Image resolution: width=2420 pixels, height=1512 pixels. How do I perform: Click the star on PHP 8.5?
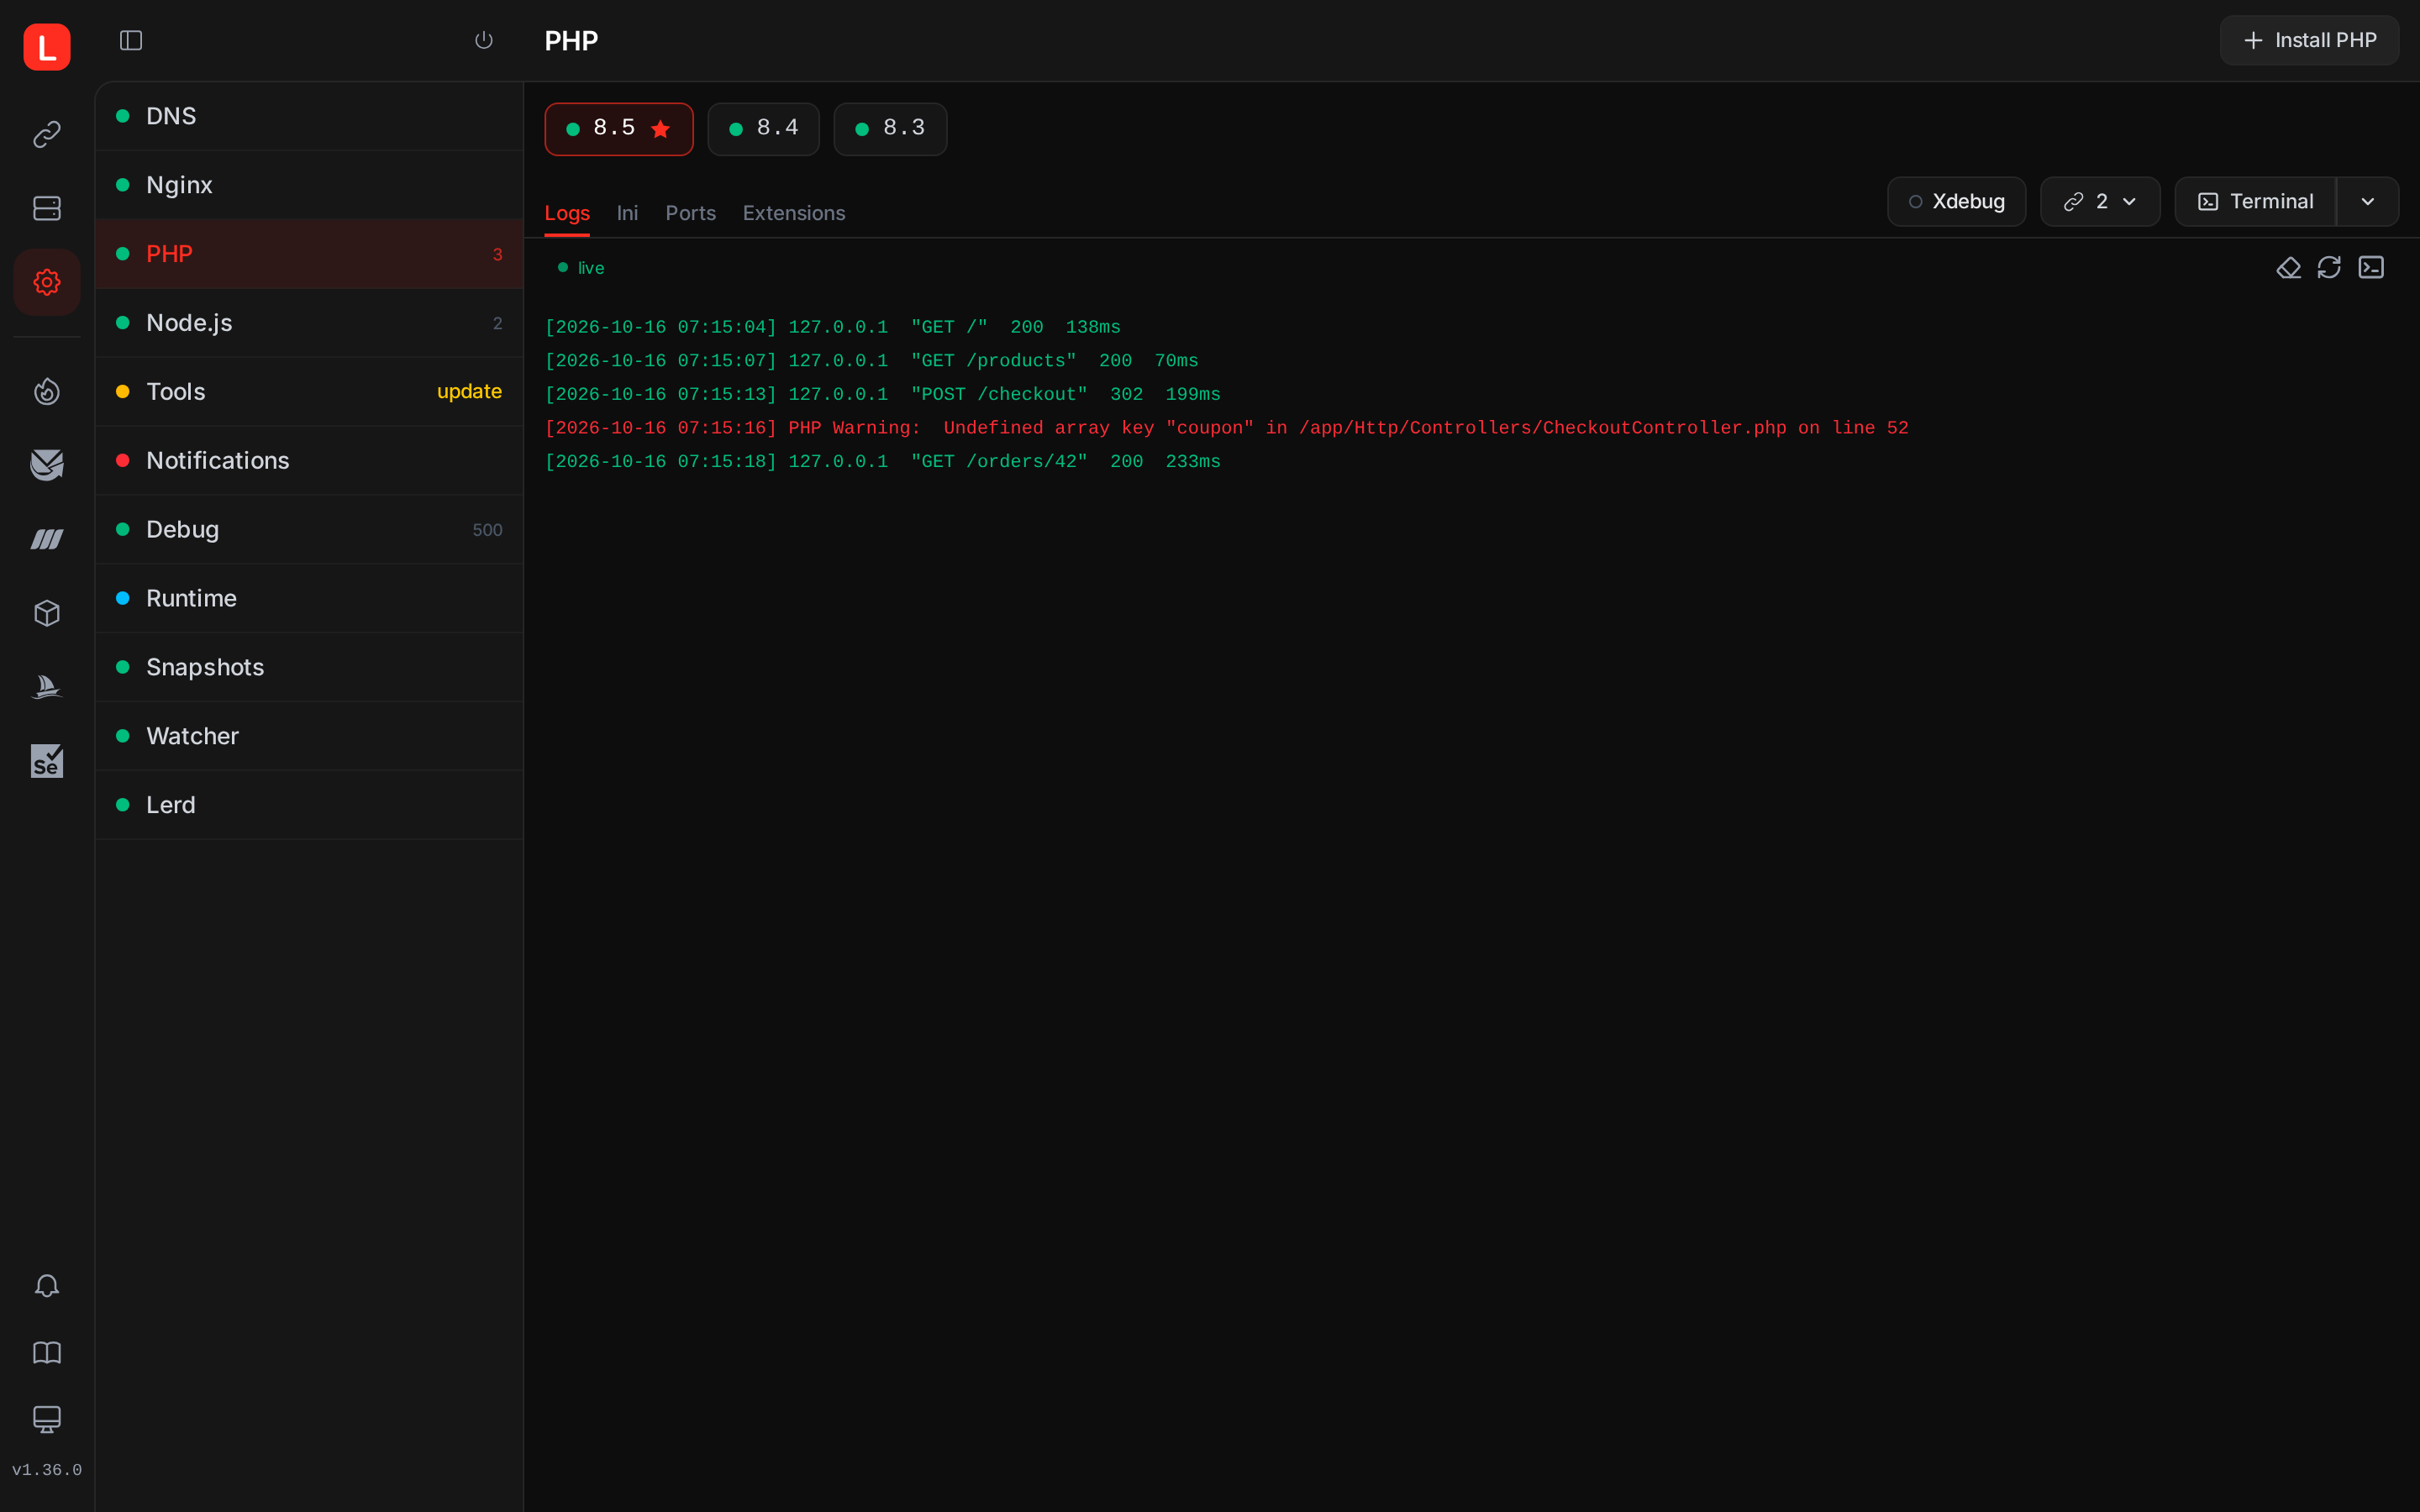tap(660, 129)
